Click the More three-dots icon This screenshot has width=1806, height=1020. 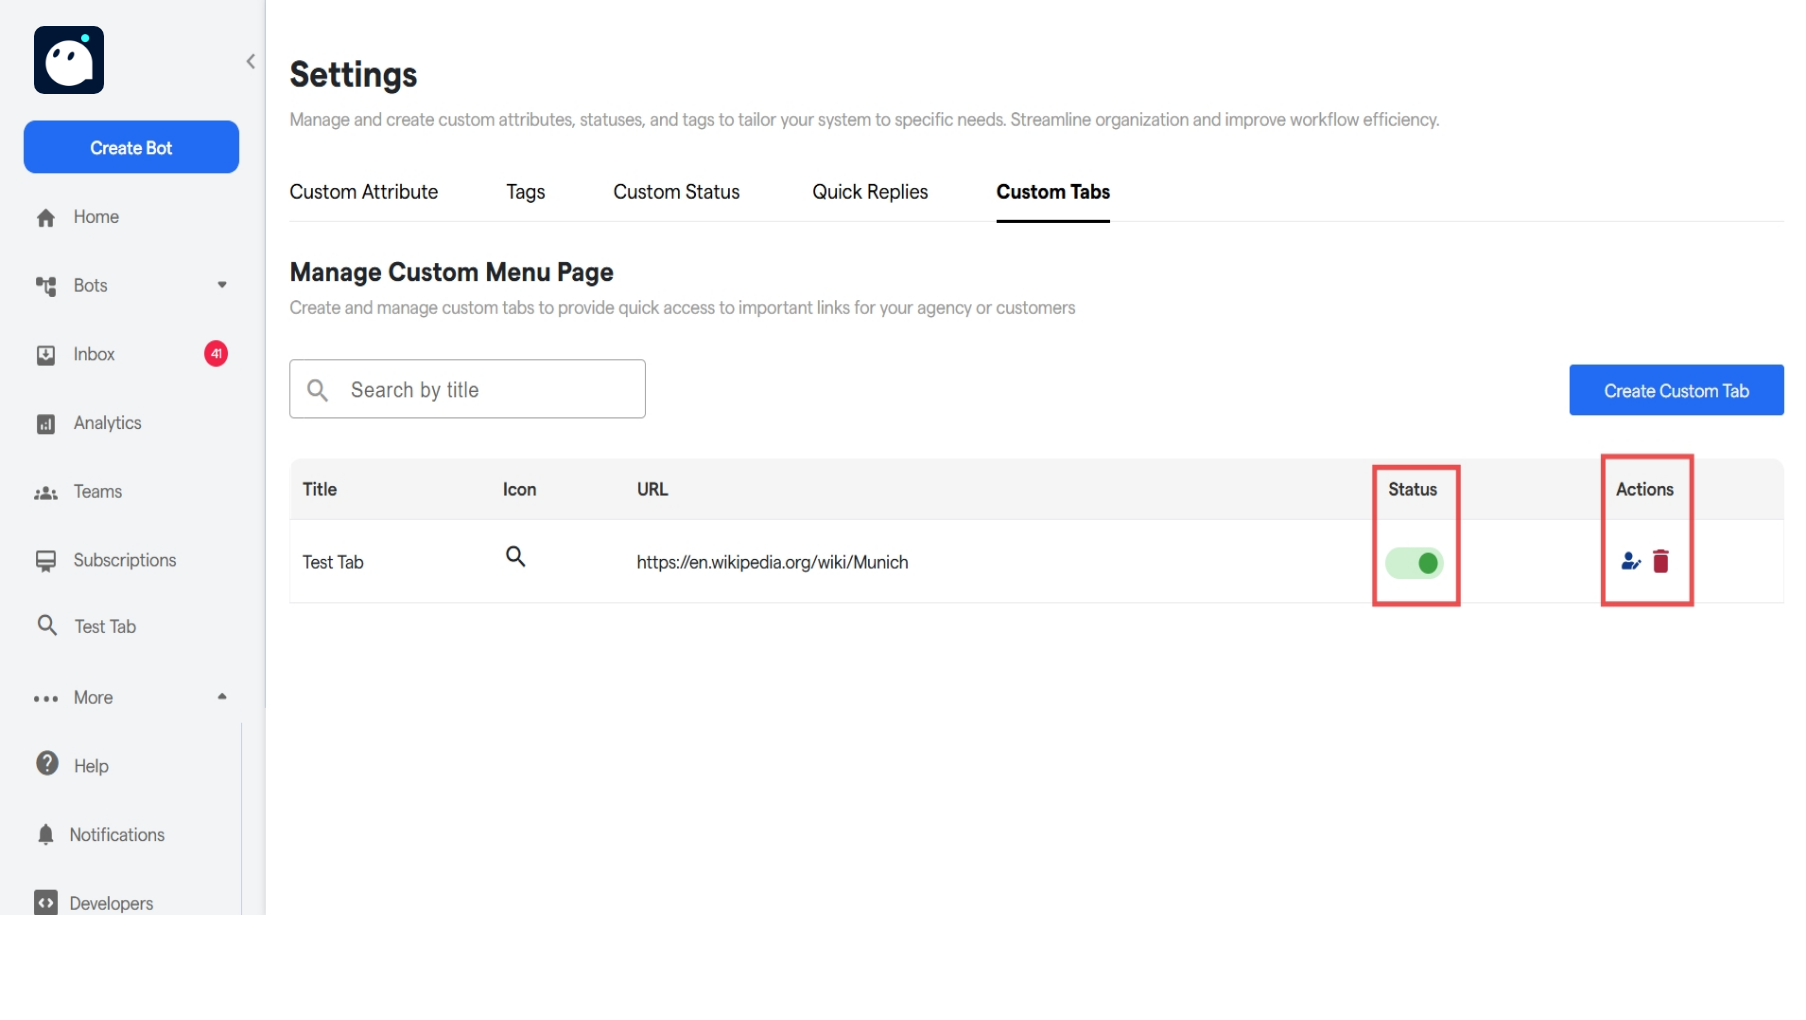click(46, 698)
